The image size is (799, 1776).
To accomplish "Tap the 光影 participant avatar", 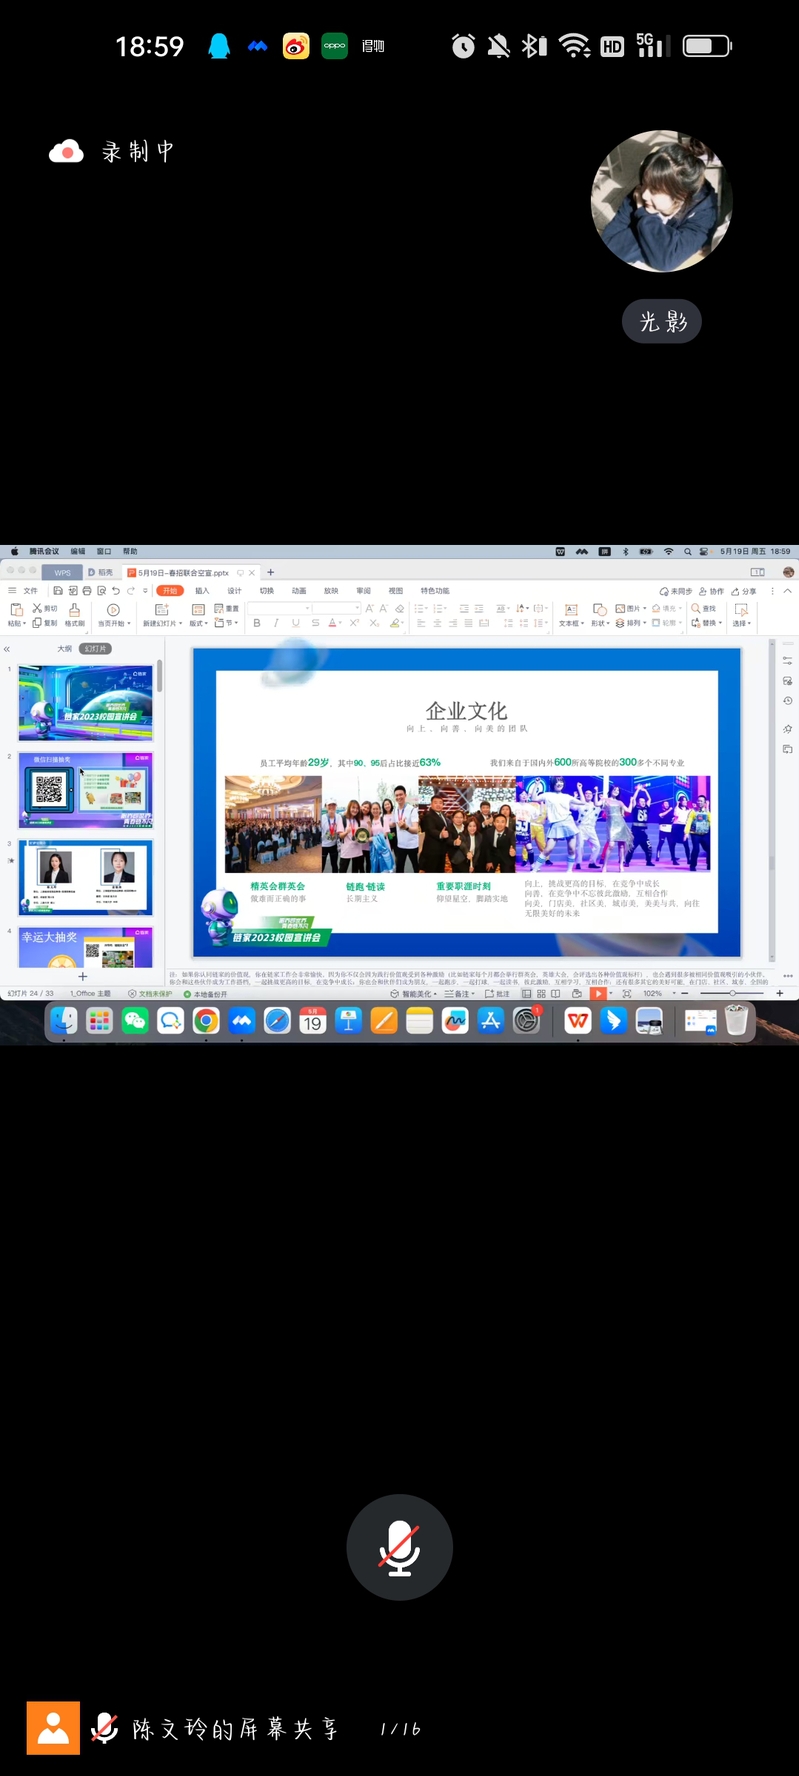I will [x=661, y=201].
